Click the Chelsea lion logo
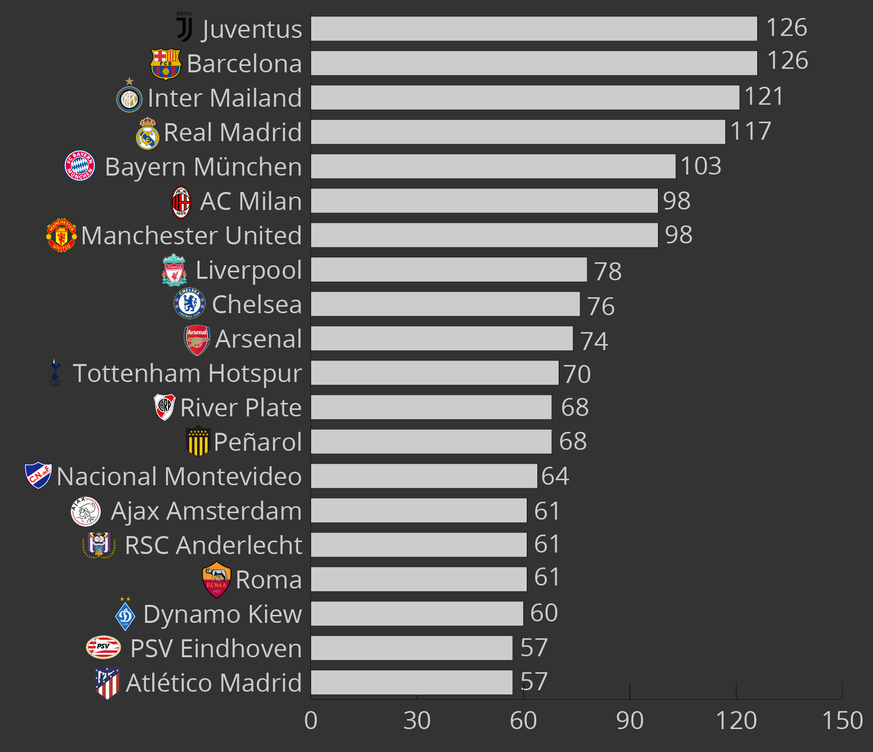This screenshot has height=752, width=873. pyautogui.click(x=189, y=303)
